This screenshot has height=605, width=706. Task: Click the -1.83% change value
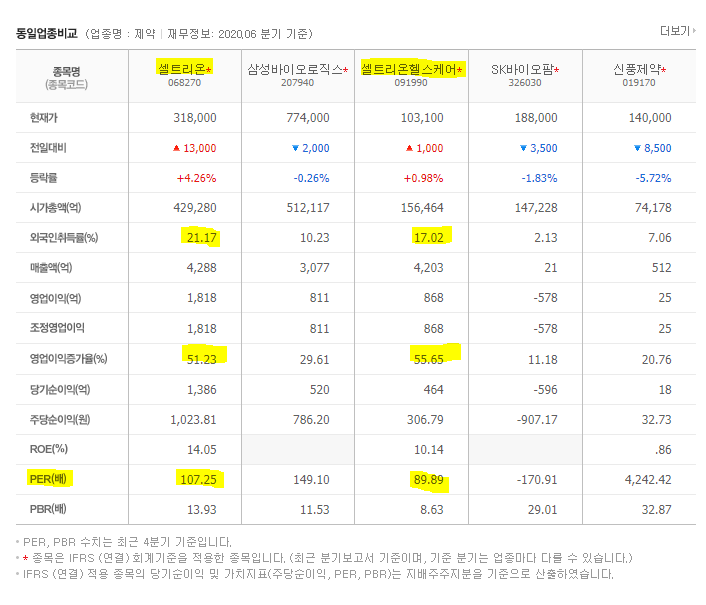click(539, 178)
